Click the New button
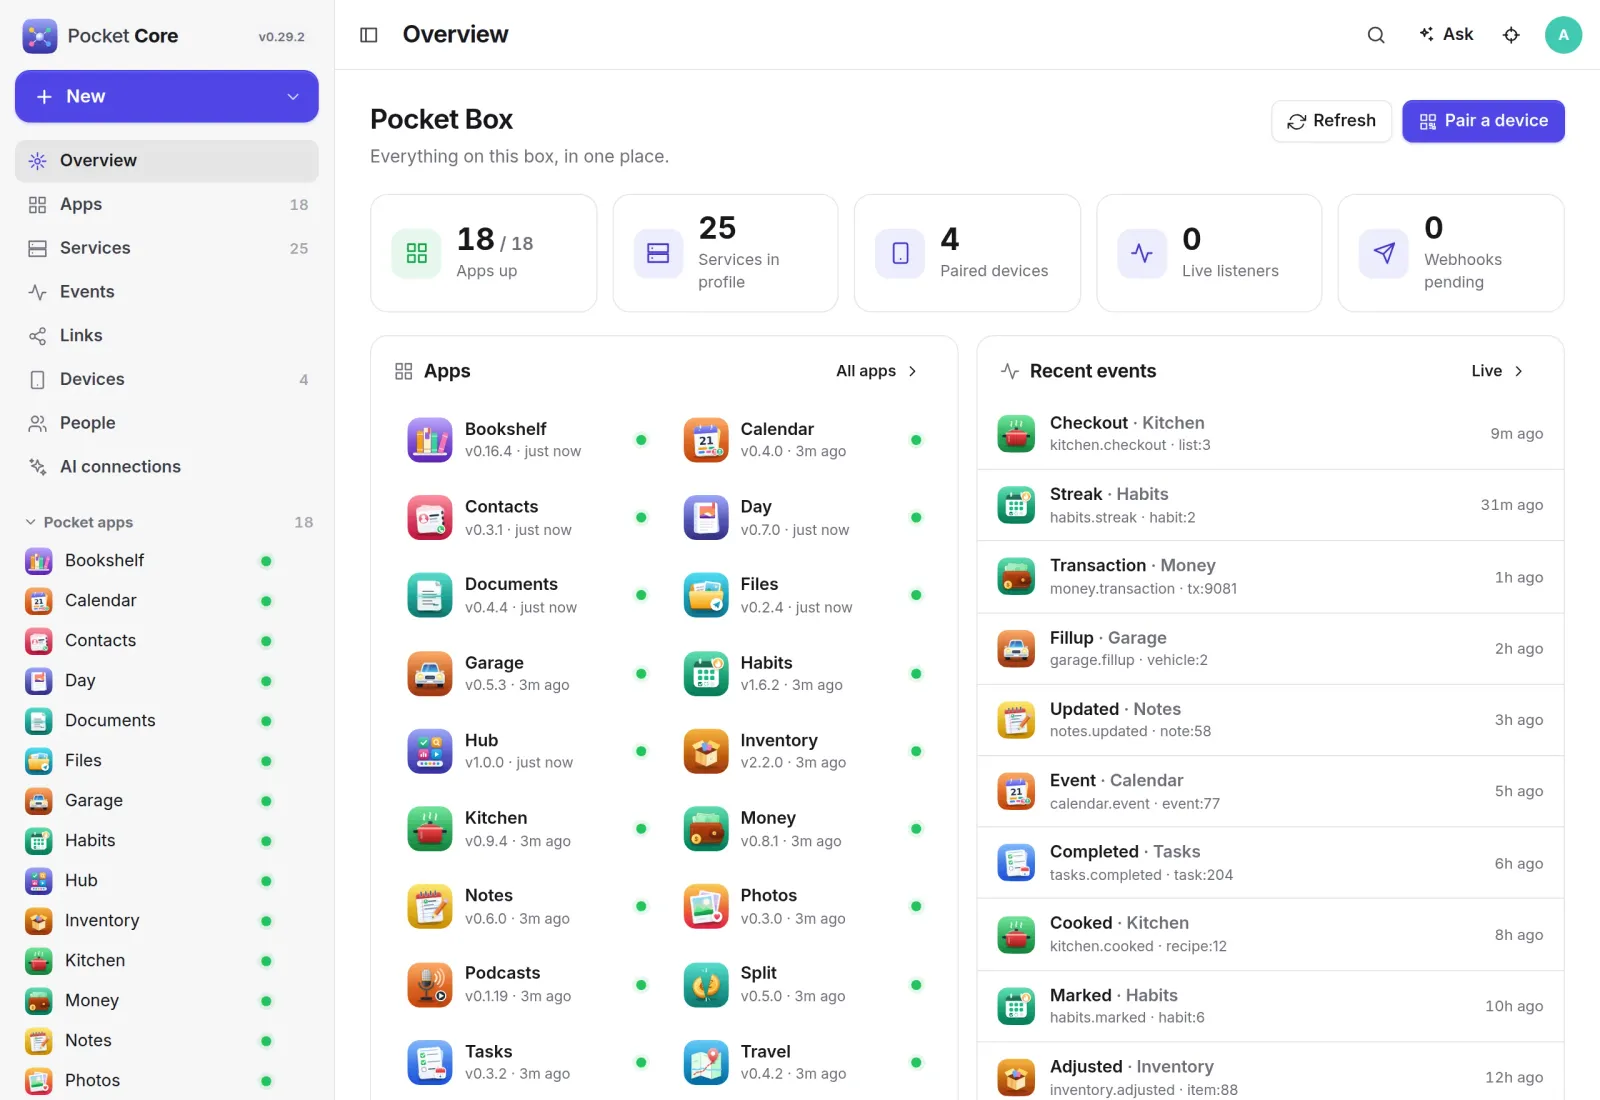This screenshot has width=1600, height=1100. coord(167,97)
